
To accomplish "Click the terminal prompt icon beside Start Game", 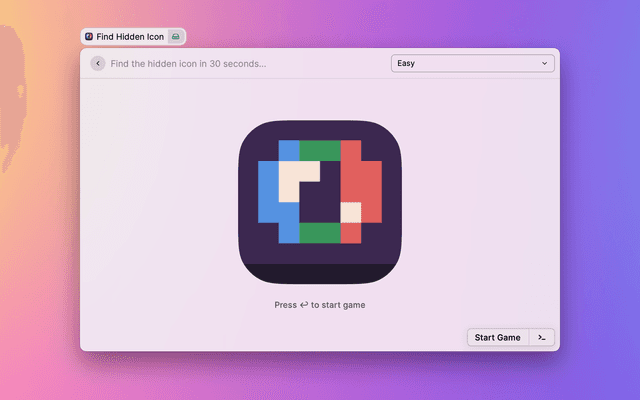I will click(x=541, y=338).
